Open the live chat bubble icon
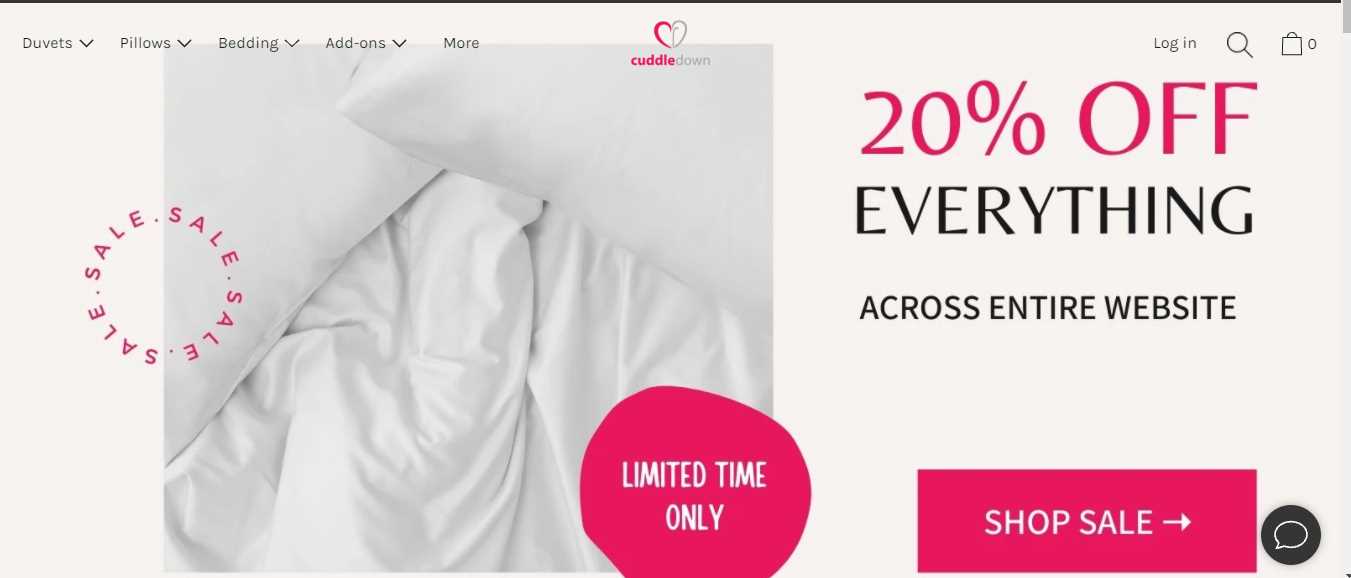The width and height of the screenshot is (1351, 578). pyautogui.click(x=1291, y=535)
